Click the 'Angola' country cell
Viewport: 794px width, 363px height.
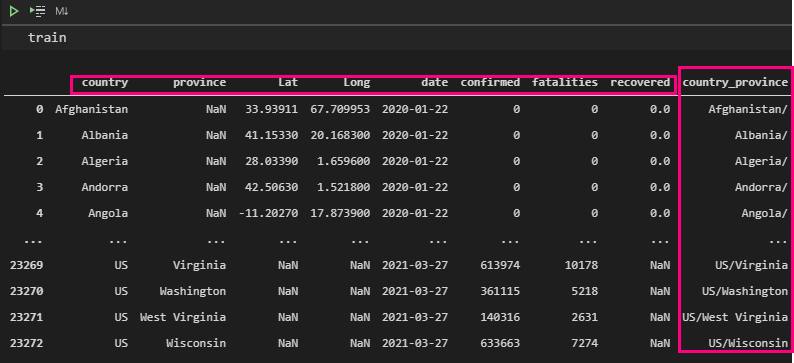tap(108, 213)
